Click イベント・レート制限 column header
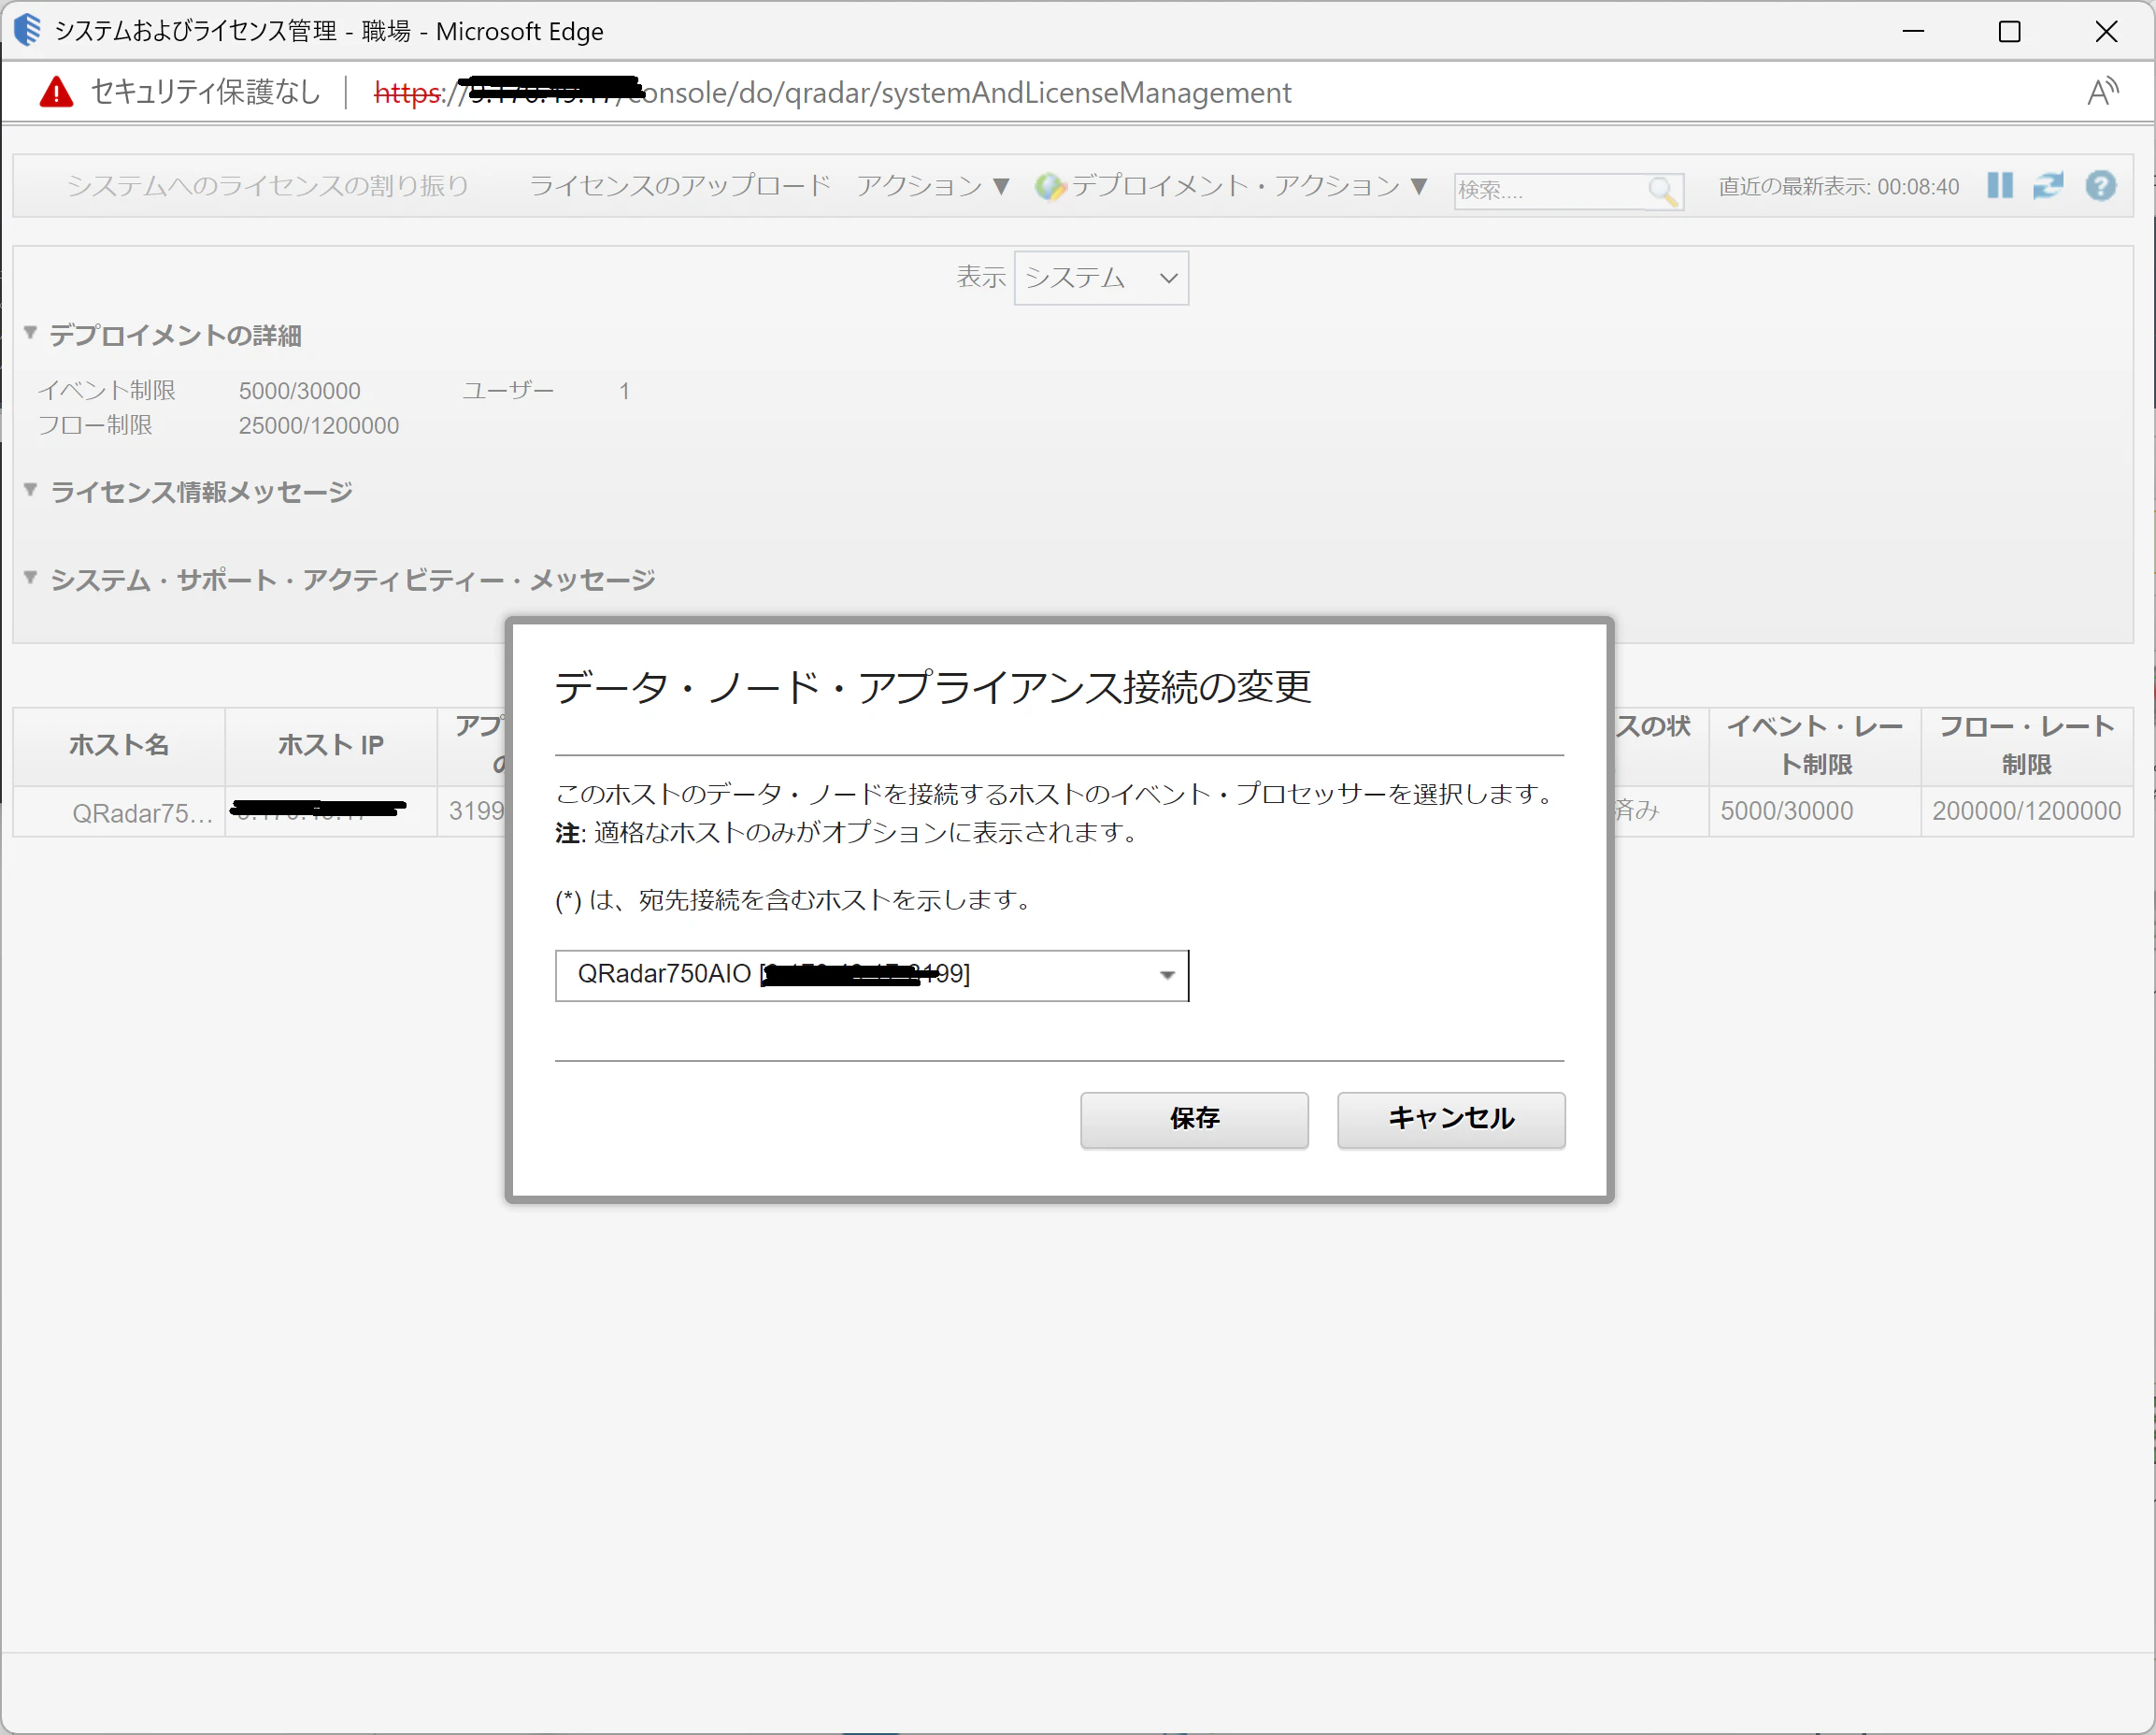The width and height of the screenshot is (2156, 1735). tap(1814, 745)
